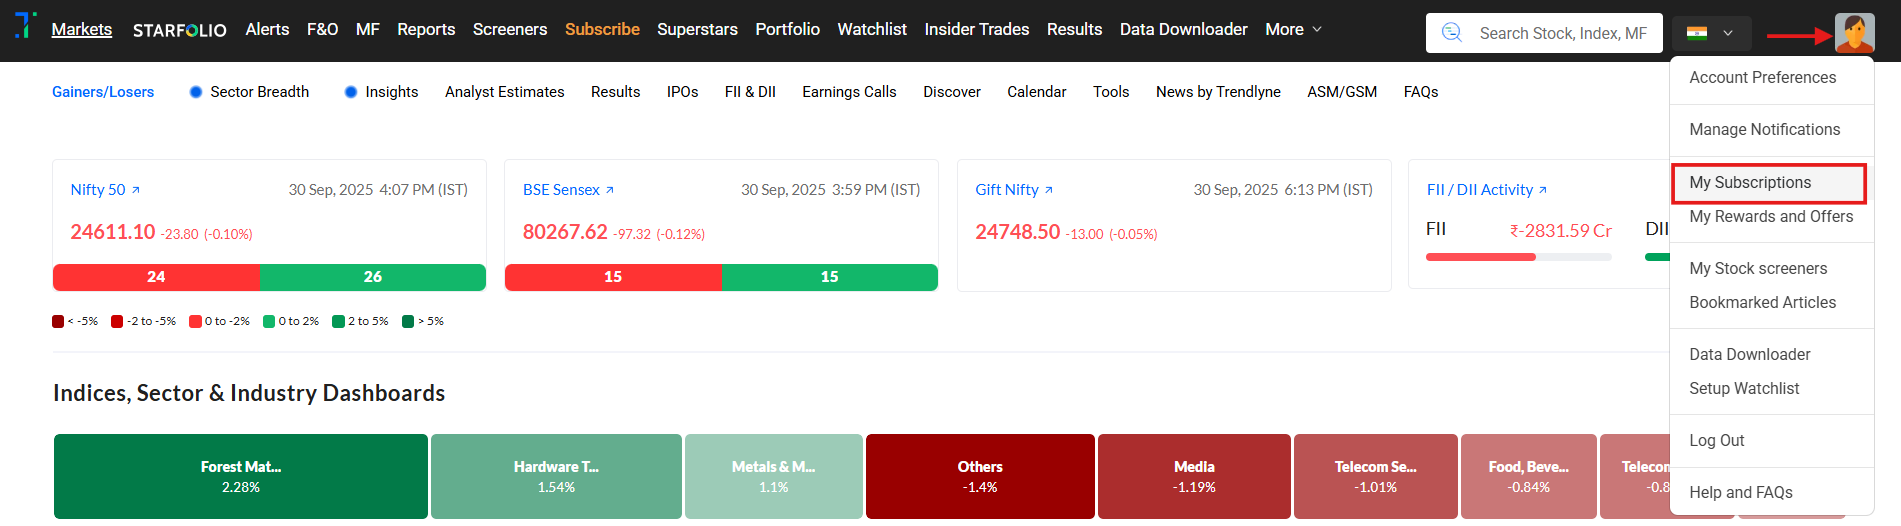Click the India flag icon
The image size is (1901, 526).
(x=1696, y=33)
